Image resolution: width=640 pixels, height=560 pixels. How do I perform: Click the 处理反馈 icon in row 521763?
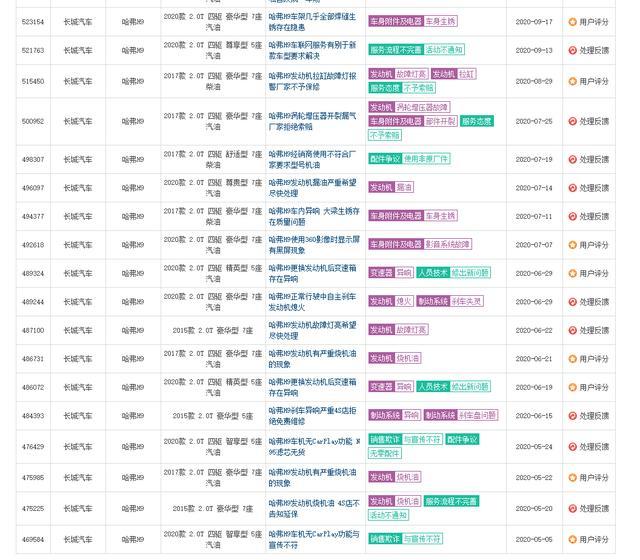point(573,50)
